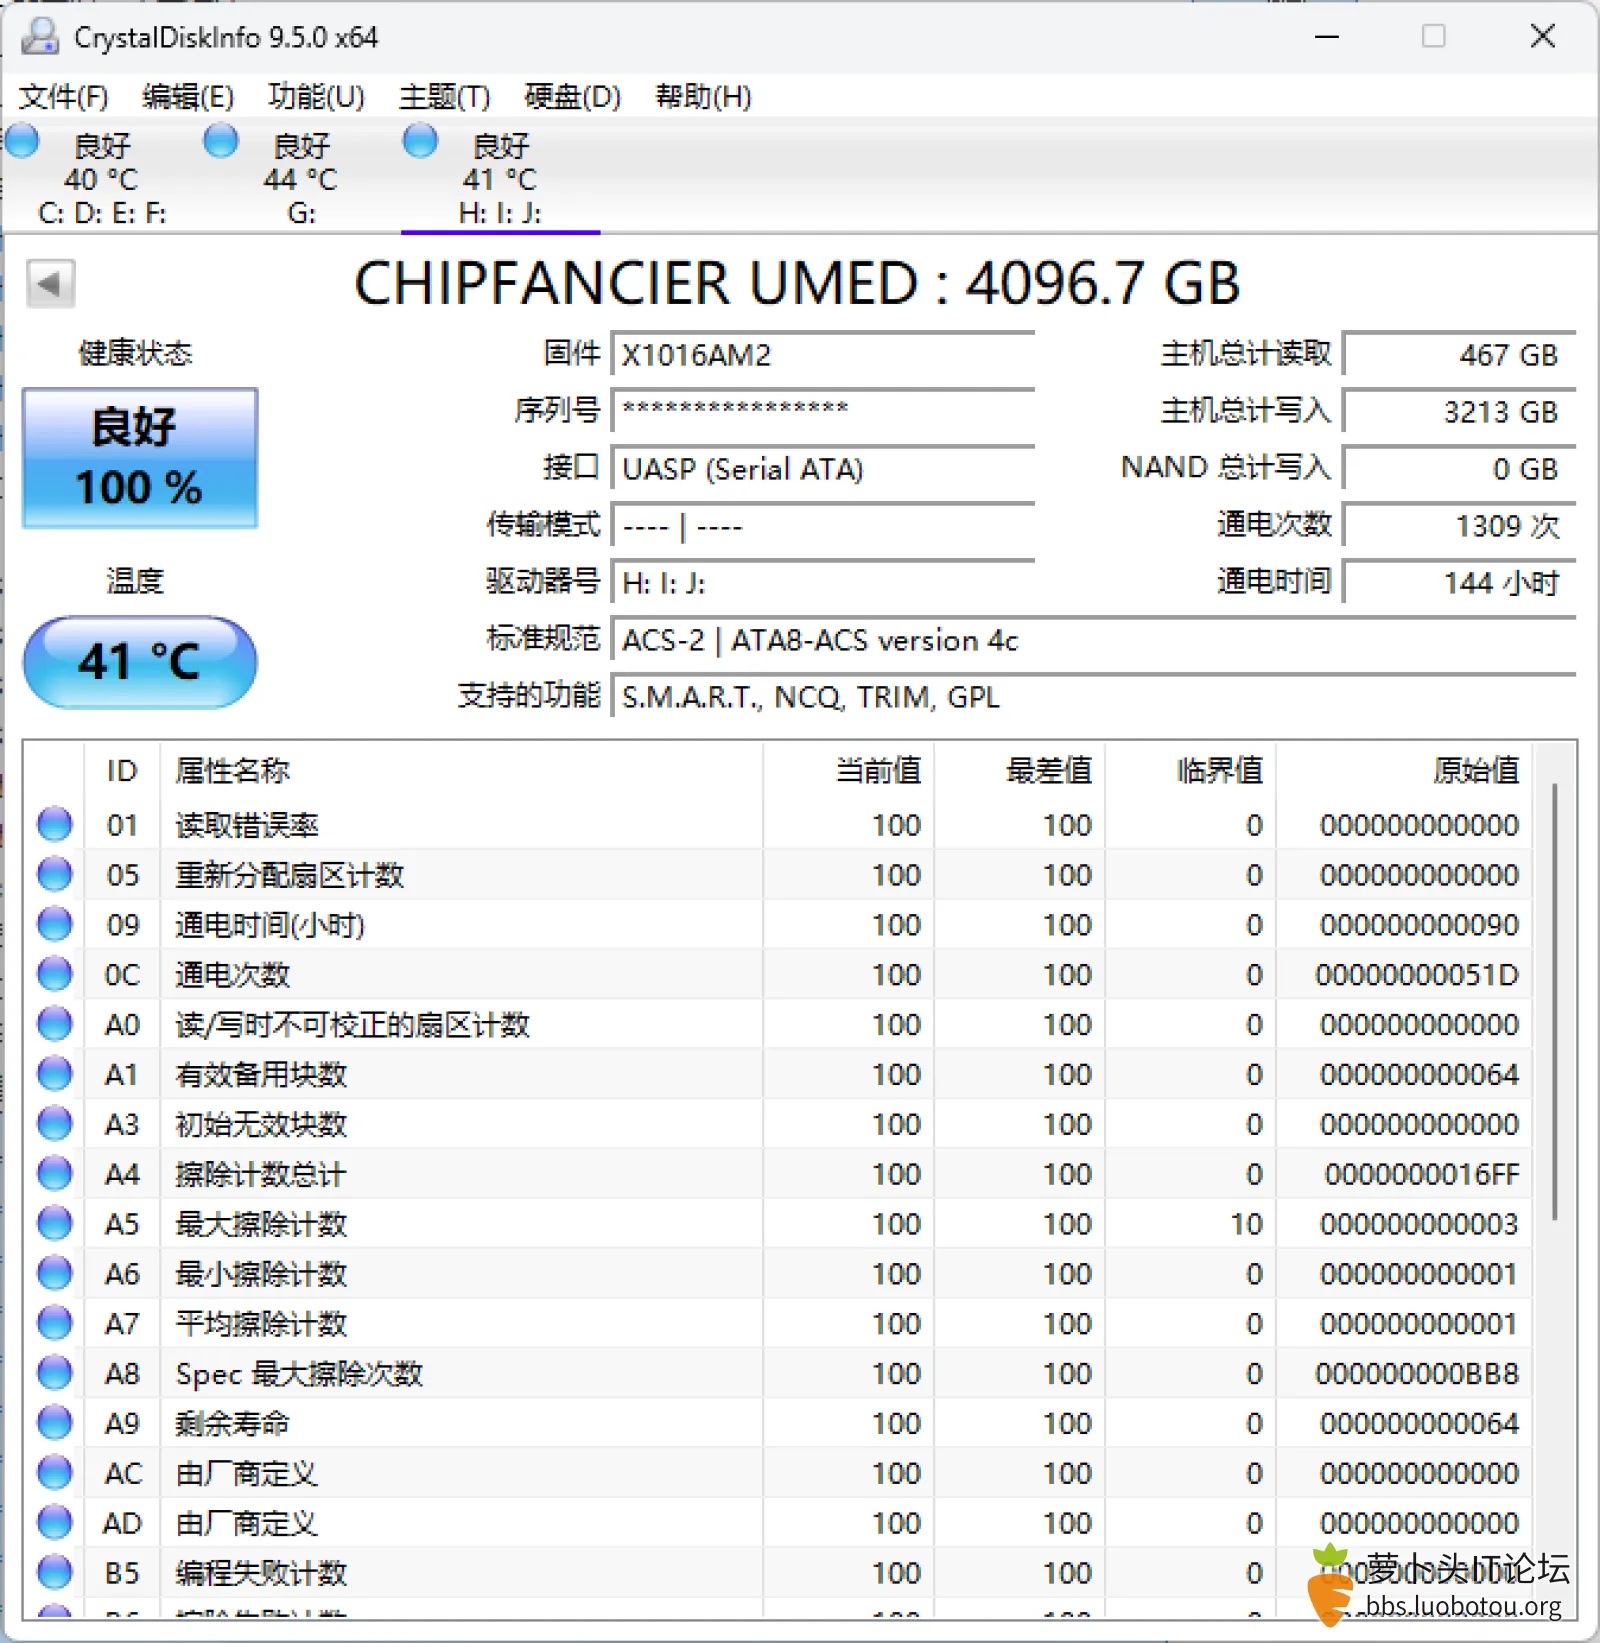Screen dimensions: 1600x1643
Task: Click the 良好 100 % health status button
Action: [140, 458]
